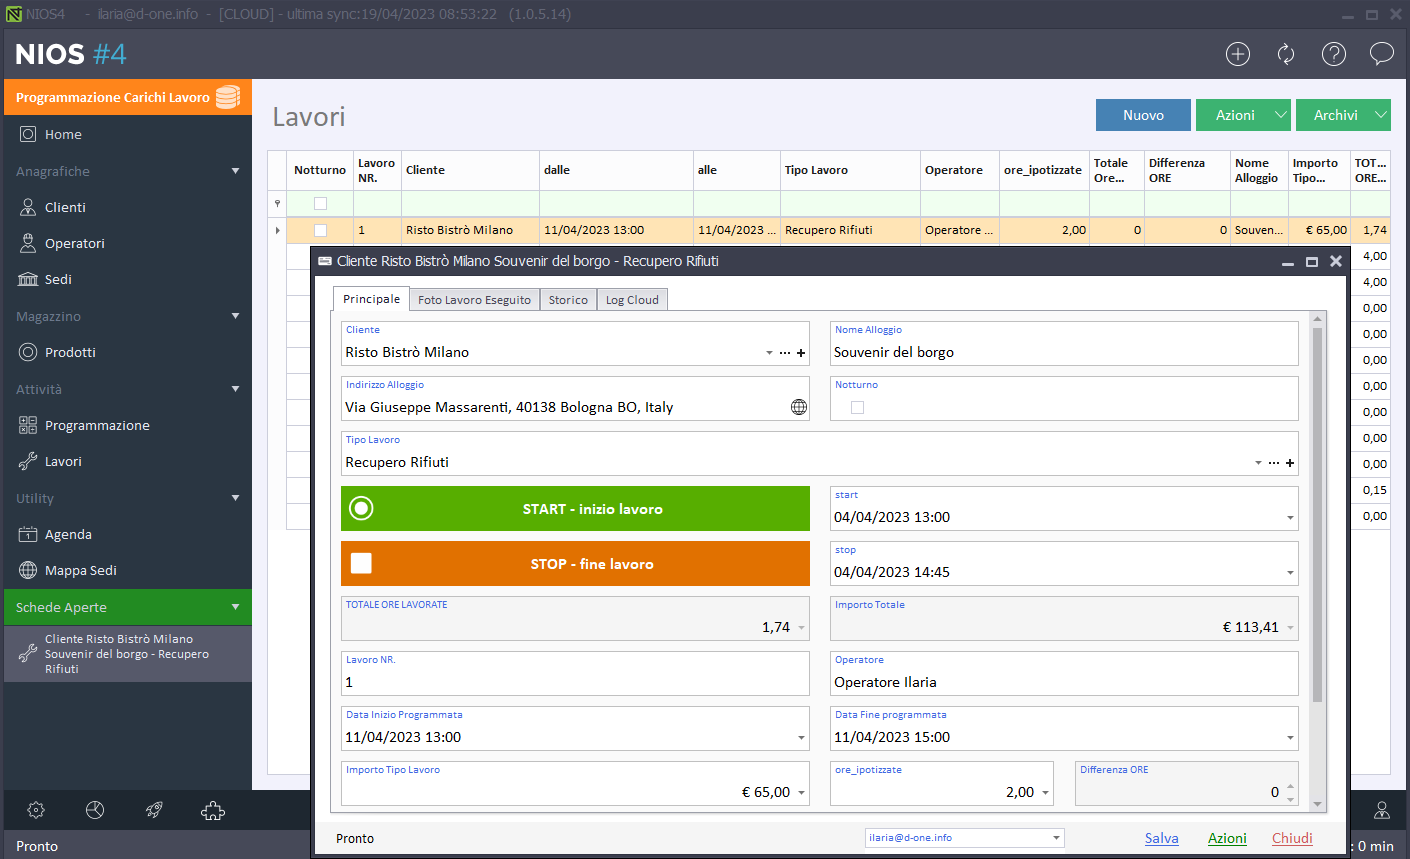Open the Log Cloud tab

[x=632, y=300]
